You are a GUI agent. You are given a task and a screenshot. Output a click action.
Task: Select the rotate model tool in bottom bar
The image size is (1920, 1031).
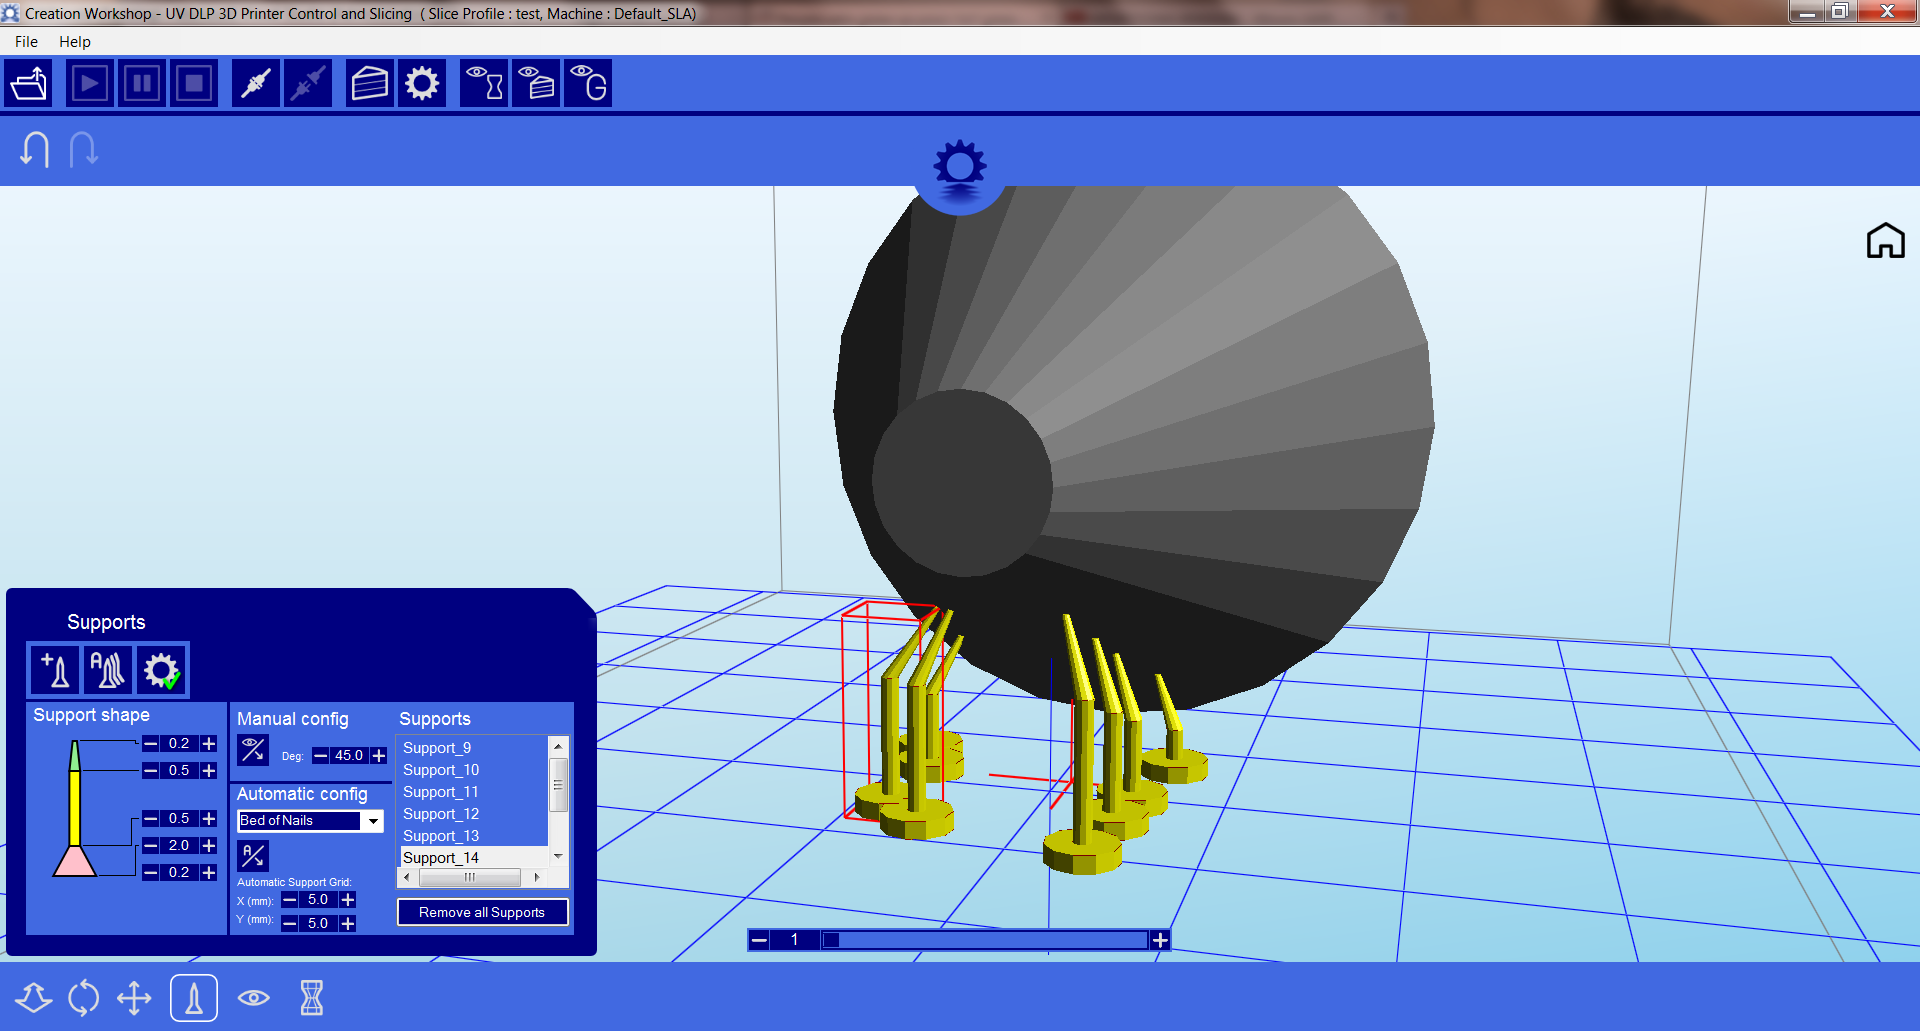83,998
